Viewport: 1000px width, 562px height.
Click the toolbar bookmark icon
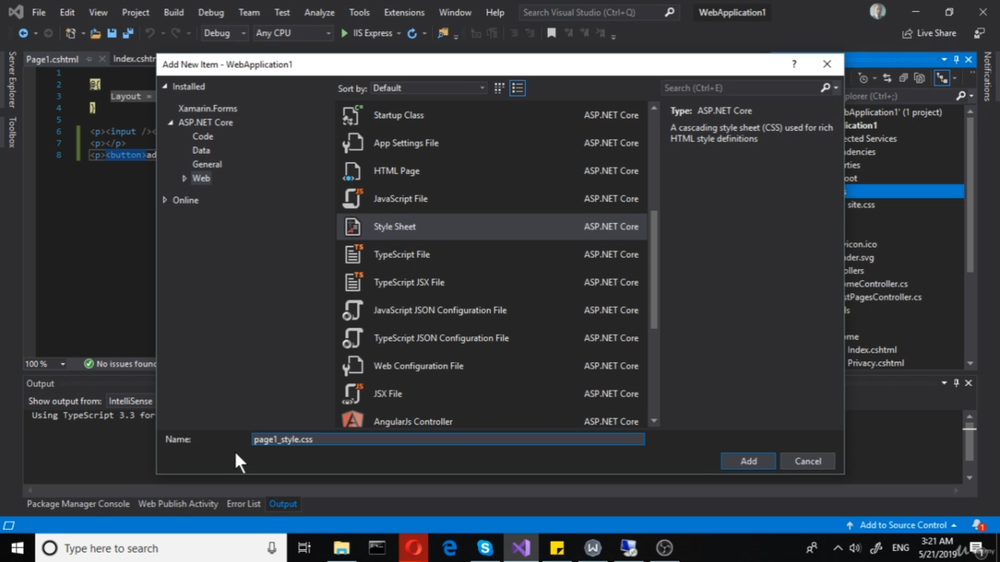pos(551,33)
